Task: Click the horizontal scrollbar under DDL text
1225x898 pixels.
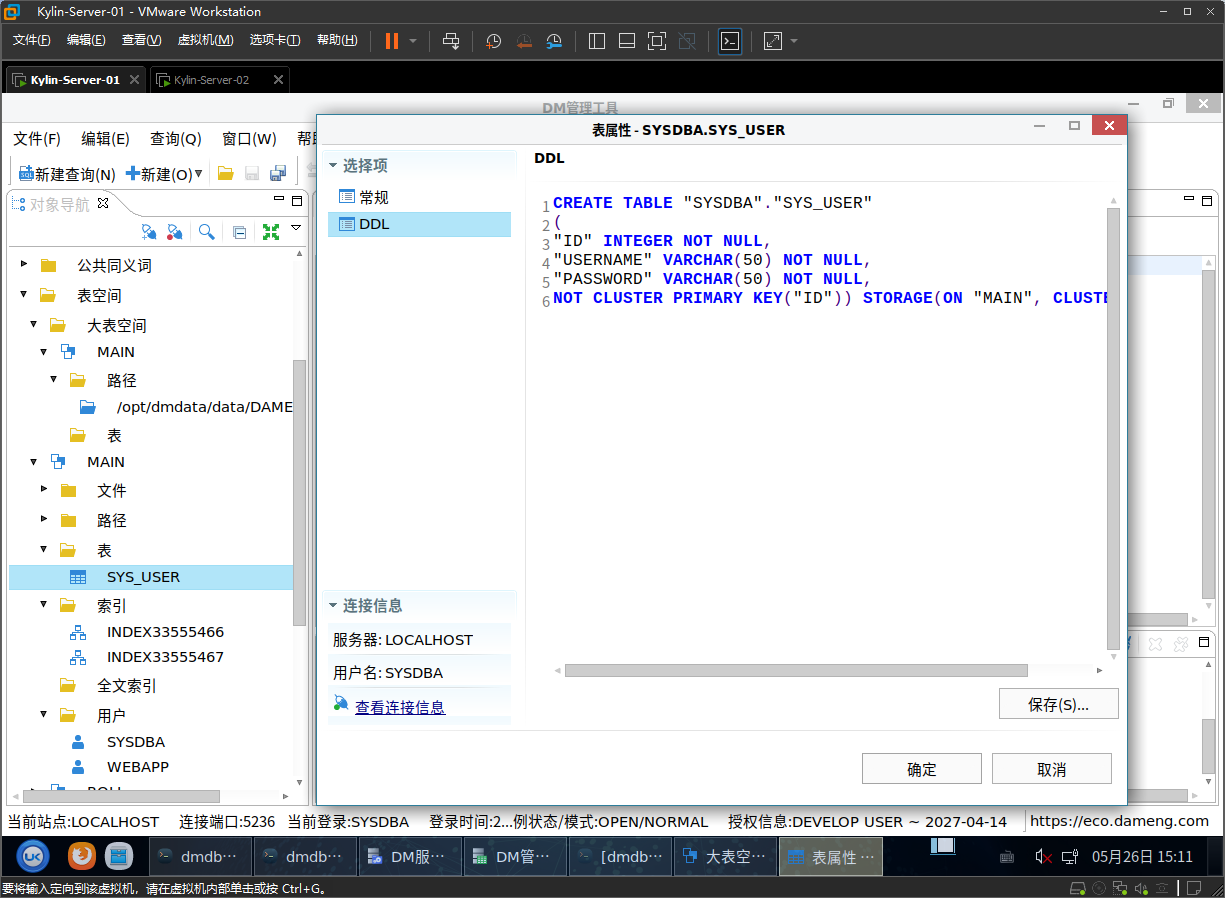Action: point(796,671)
